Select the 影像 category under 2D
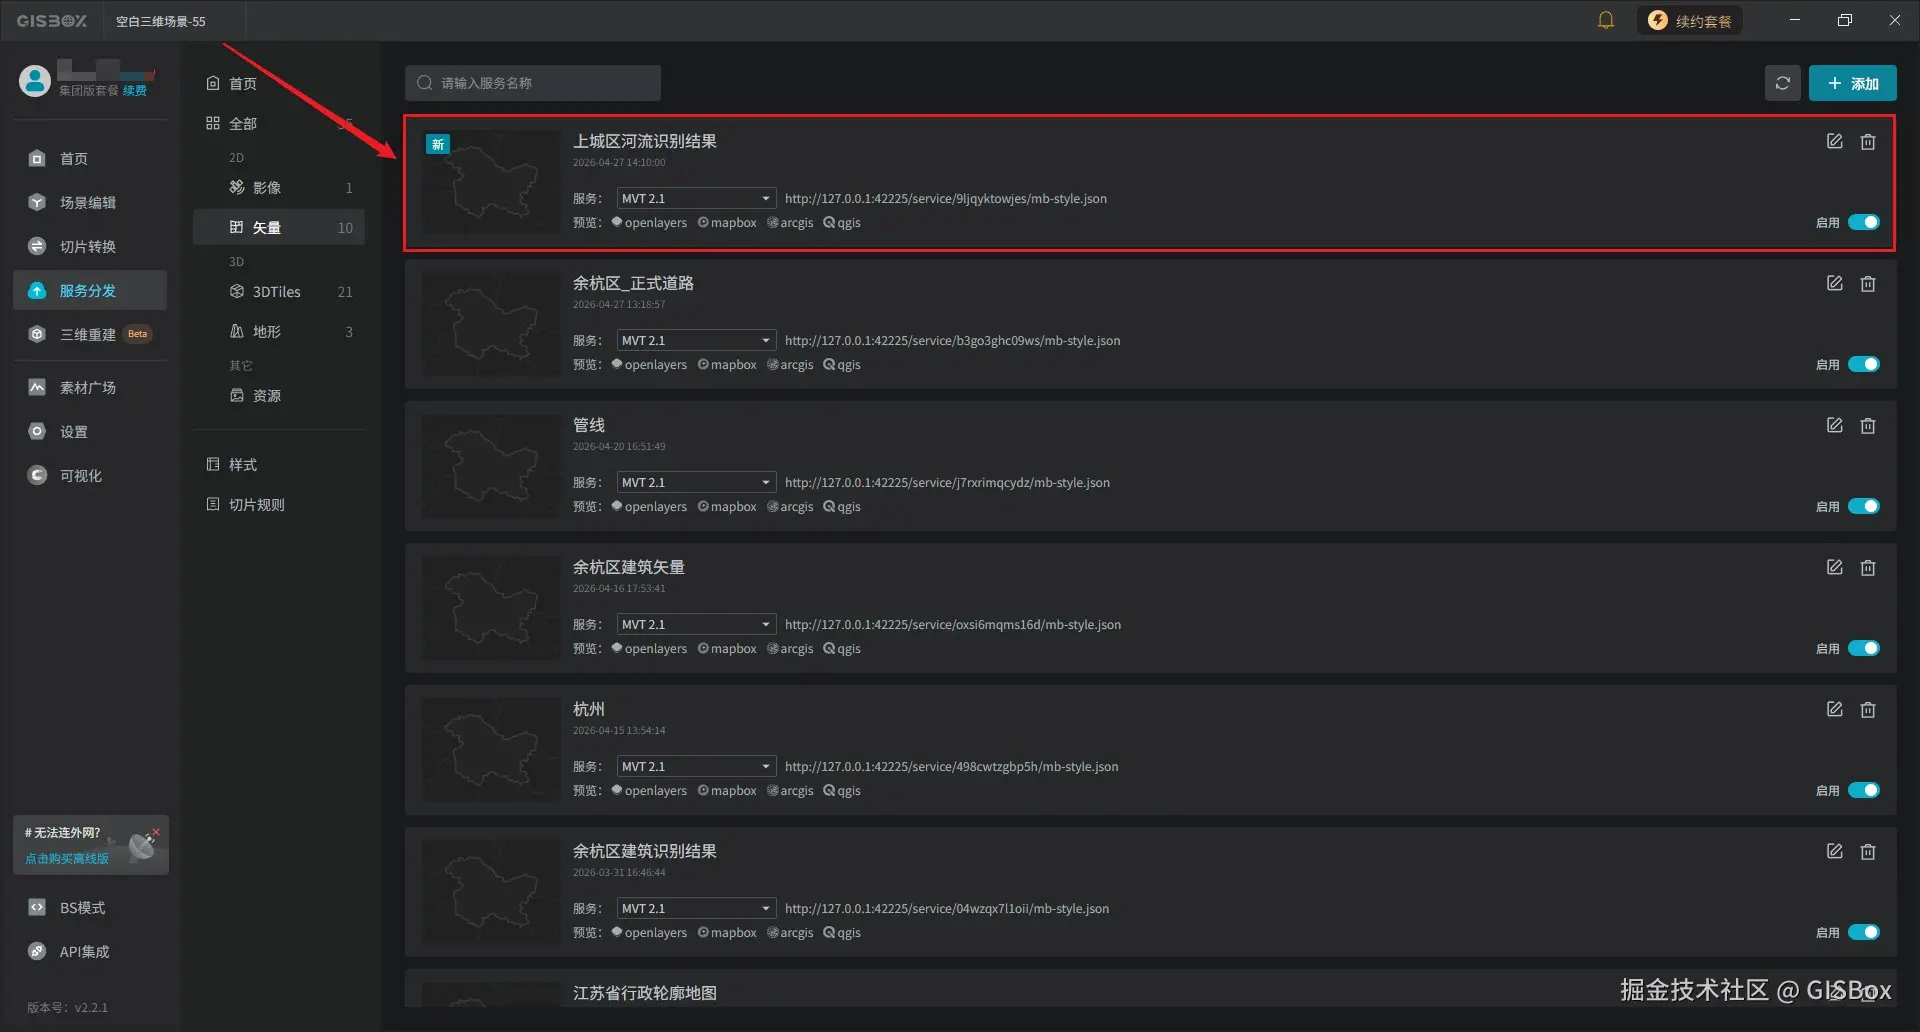 267,187
